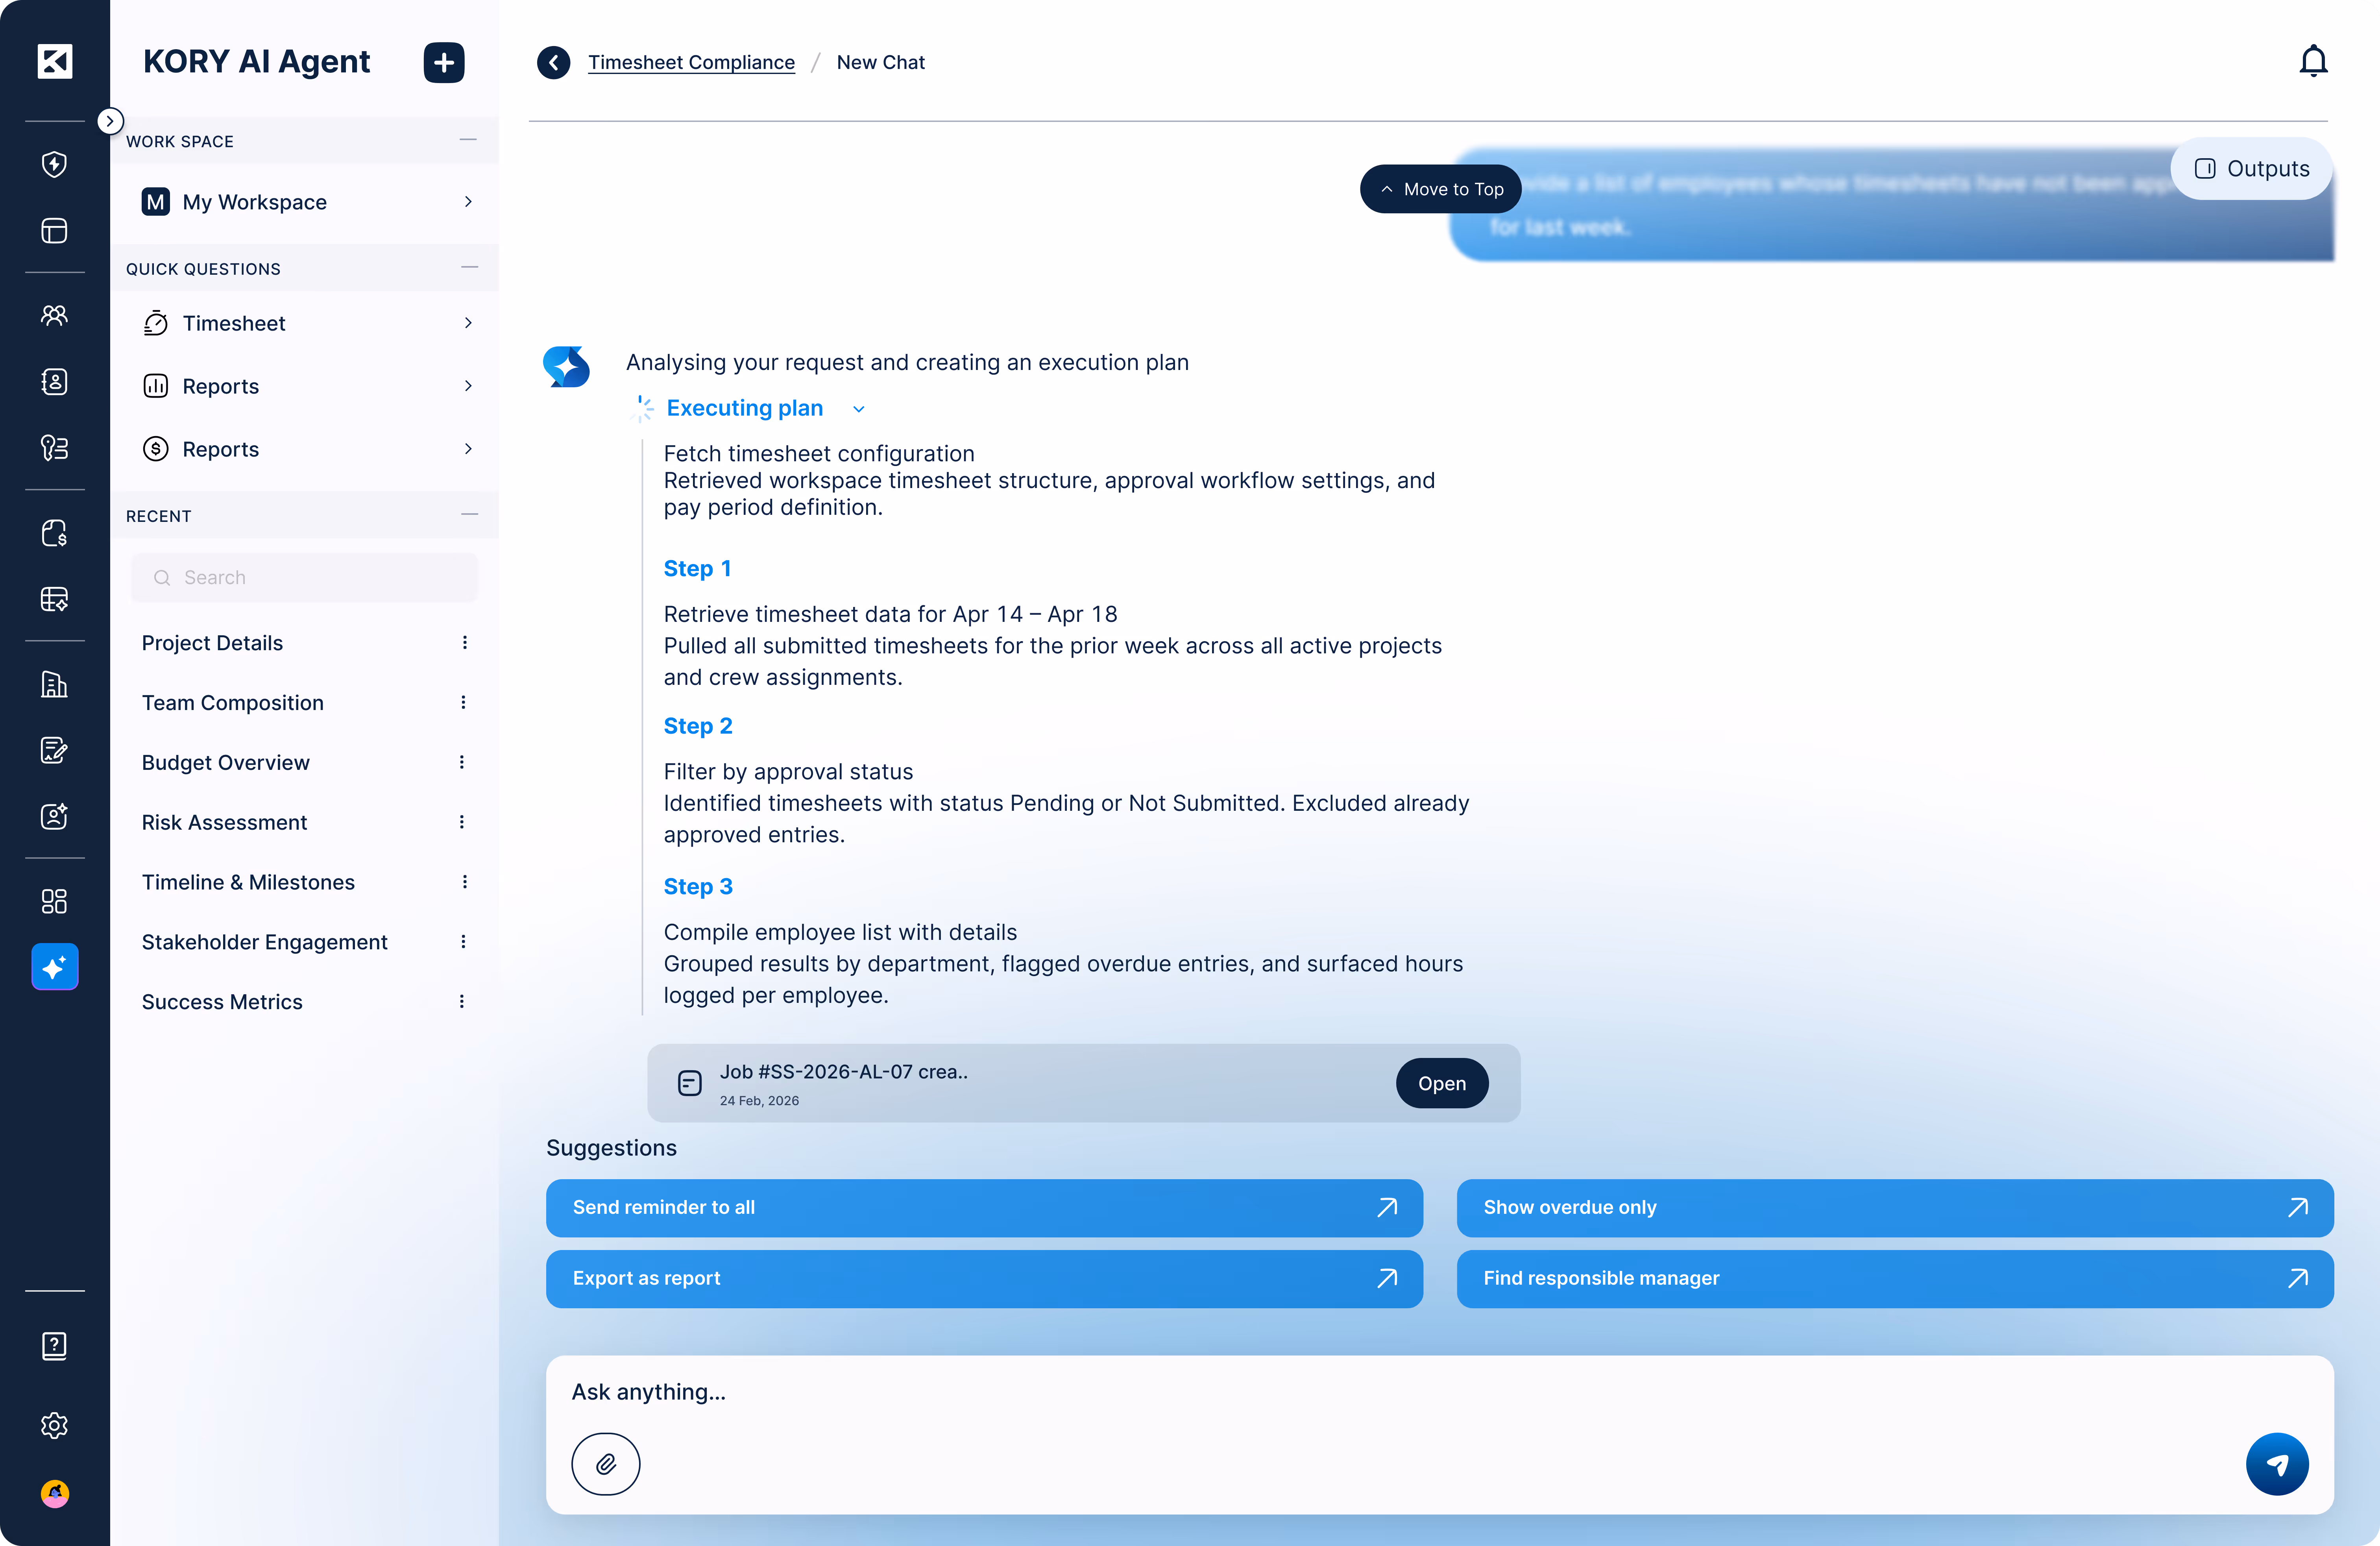Click the send message paper-plane icon
Viewport: 2380px width, 1546px height.
[x=2276, y=1464]
